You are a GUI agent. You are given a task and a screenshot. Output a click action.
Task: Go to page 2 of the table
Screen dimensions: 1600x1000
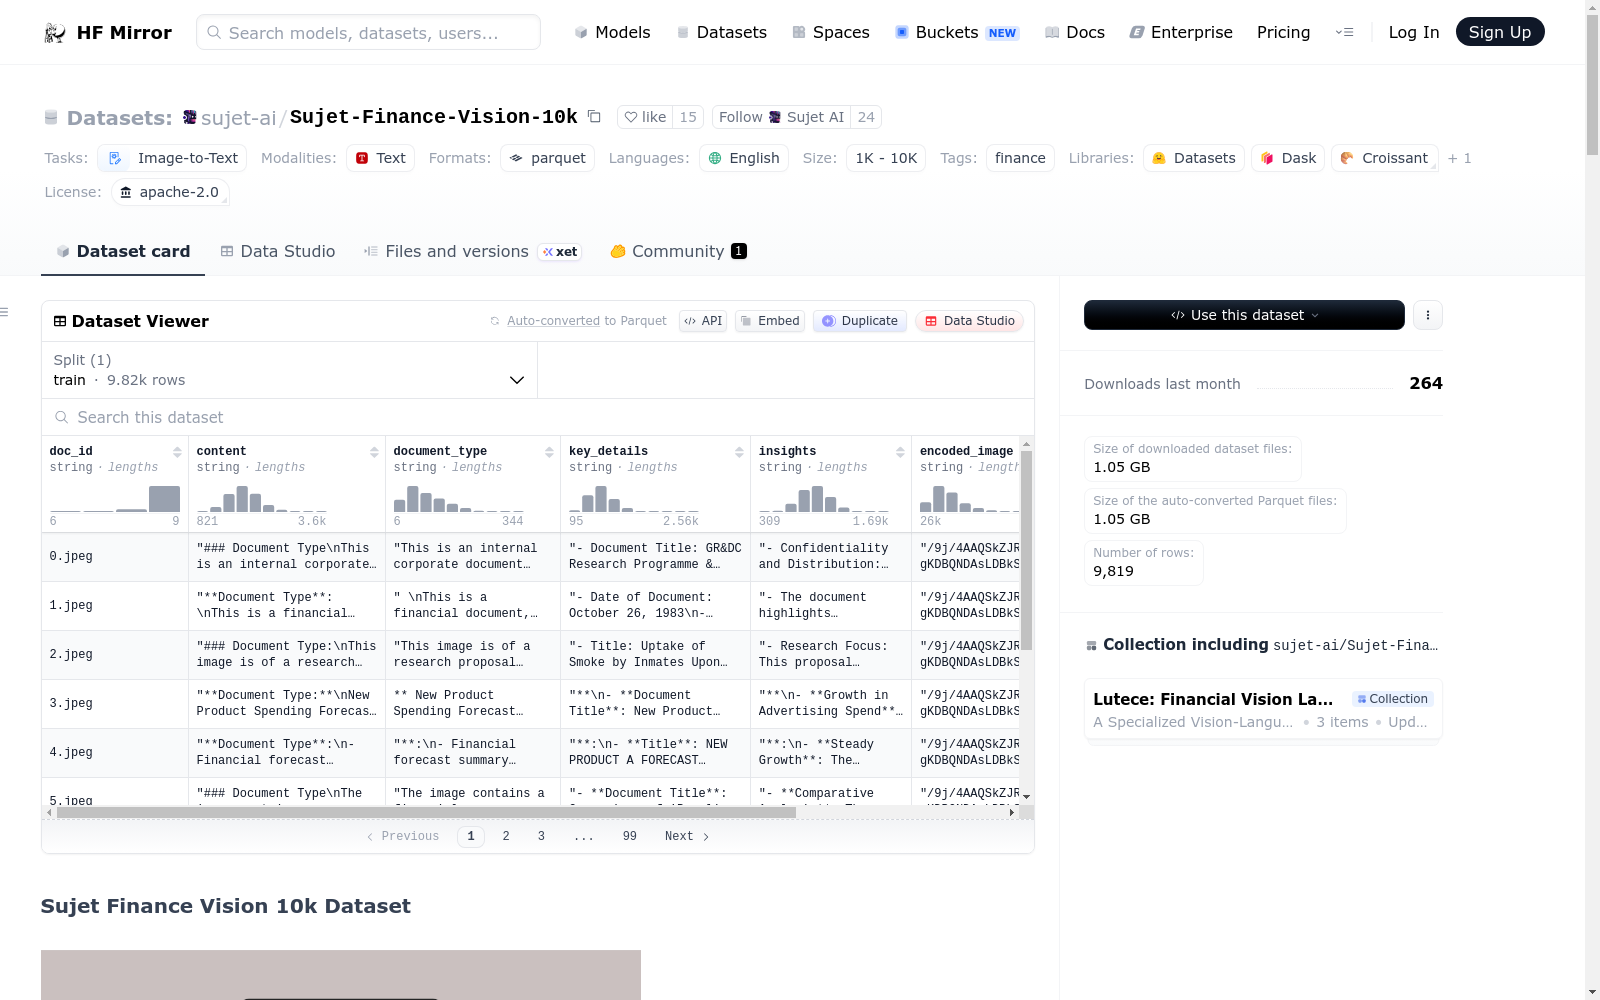pyautogui.click(x=506, y=836)
